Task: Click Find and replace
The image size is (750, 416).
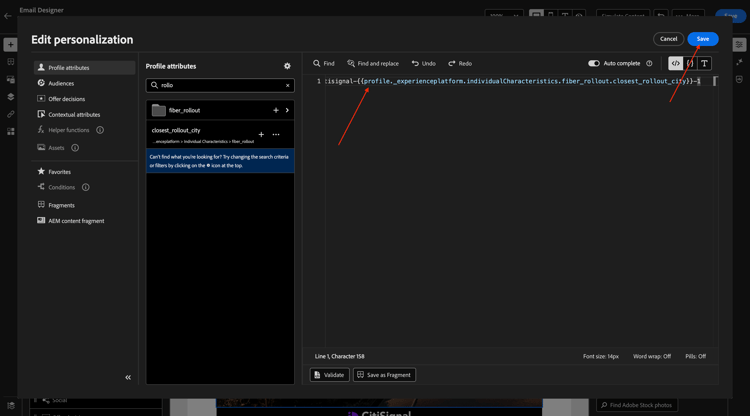Action: tap(373, 64)
